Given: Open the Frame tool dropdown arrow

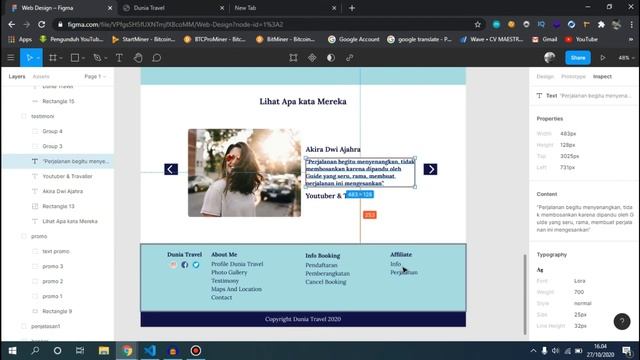Looking at the screenshot, I should tap(61, 58).
